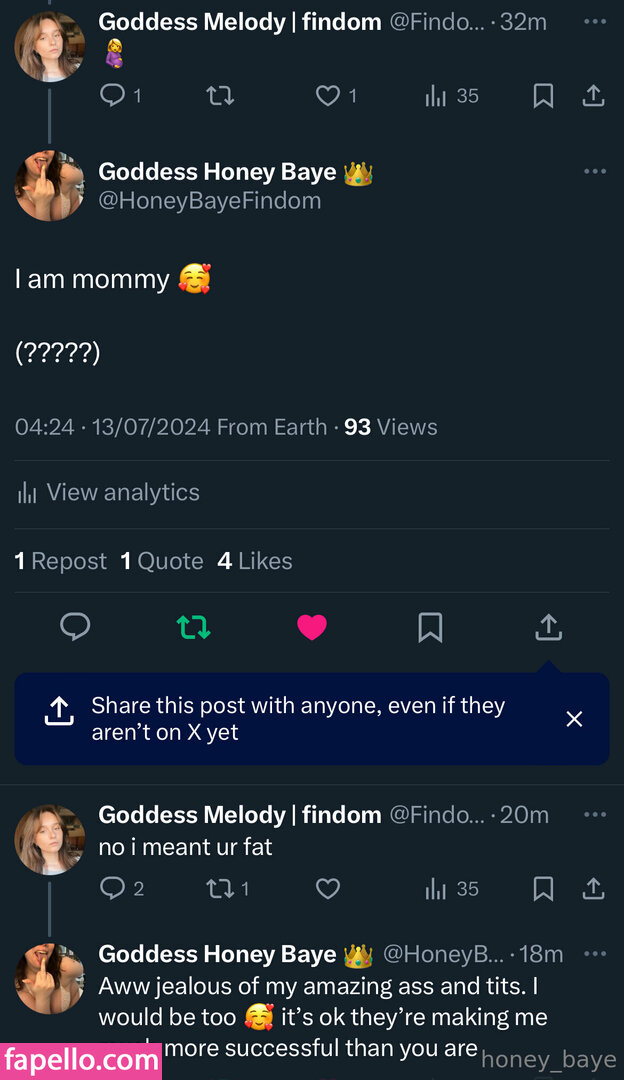This screenshot has width=624, height=1080.
Task: Open more options on 20m reply
Action: (x=595, y=815)
